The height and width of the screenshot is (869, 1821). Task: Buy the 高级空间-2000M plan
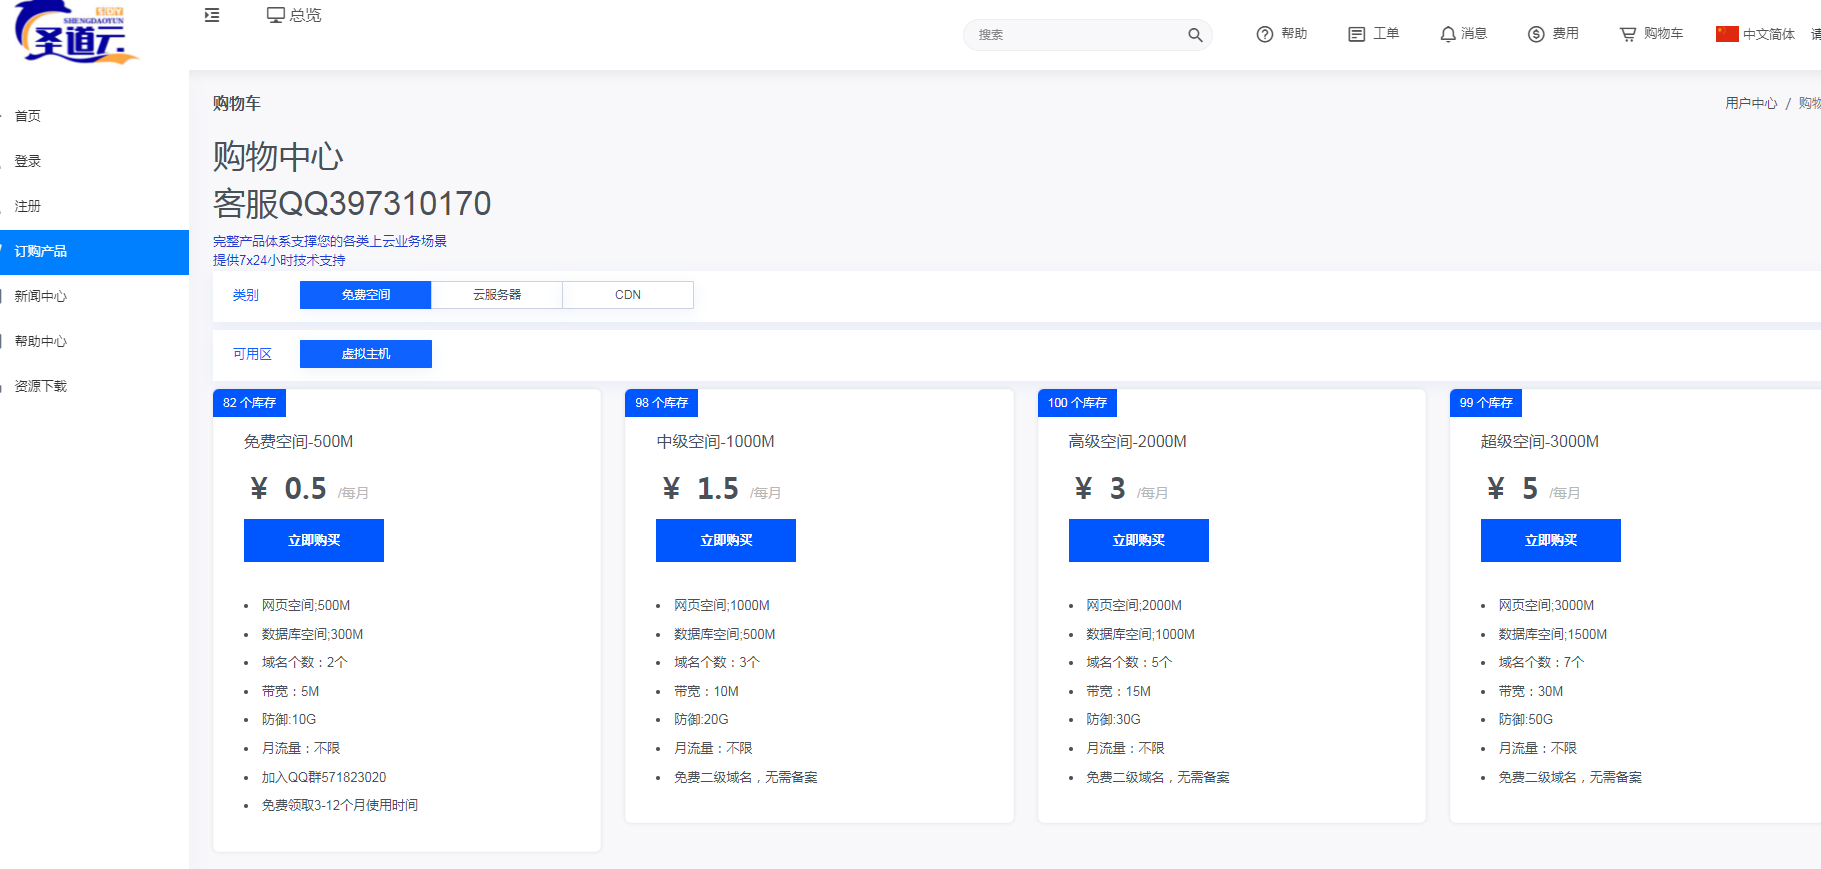click(1138, 540)
